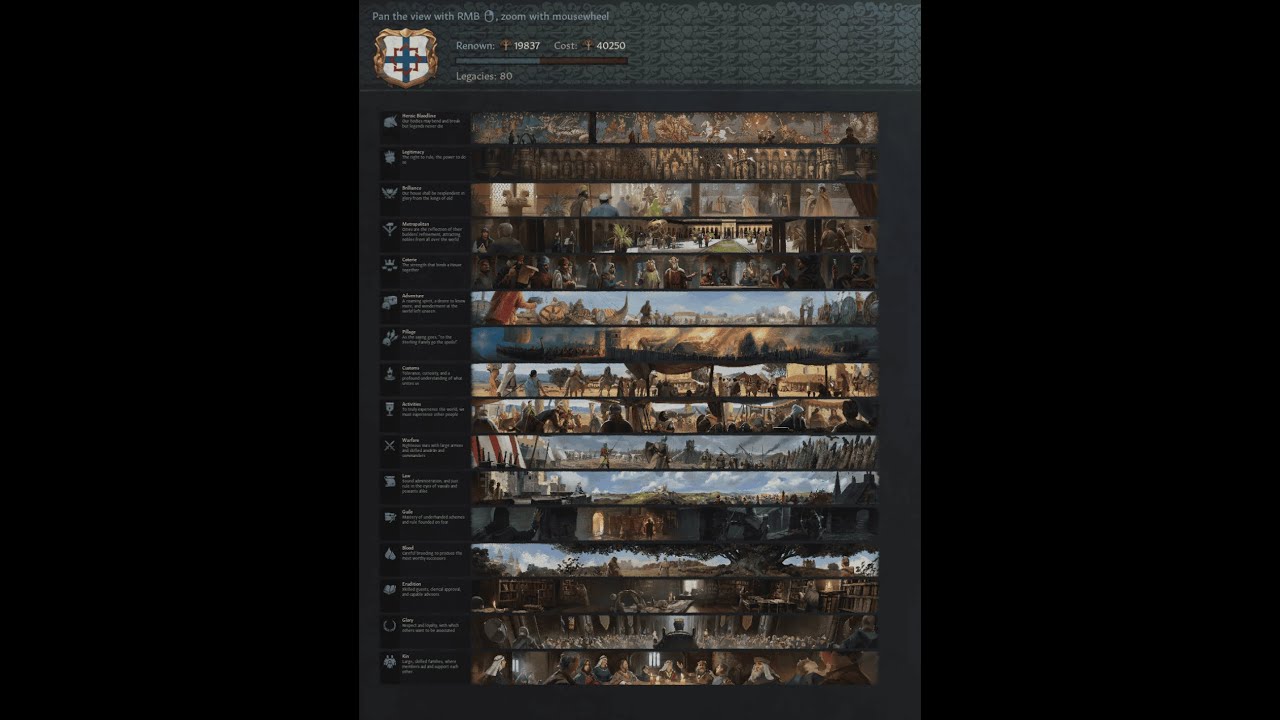
Task: Select the Guile legacy icon
Action: pyautogui.click(x=390, y=517)
